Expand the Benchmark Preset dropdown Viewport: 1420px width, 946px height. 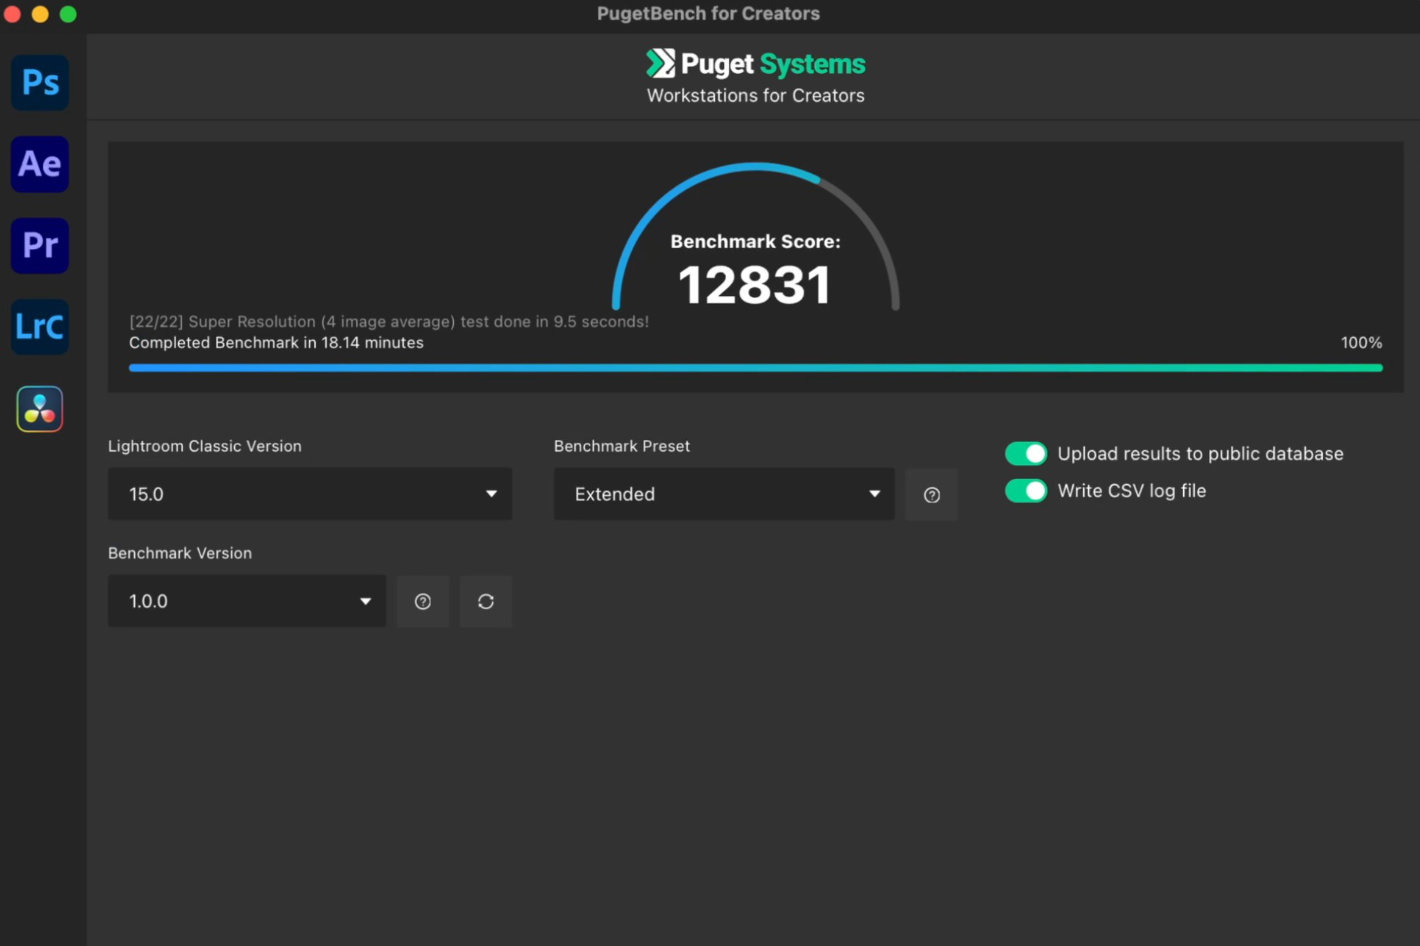pyautogui.click(x=724, y=494)
